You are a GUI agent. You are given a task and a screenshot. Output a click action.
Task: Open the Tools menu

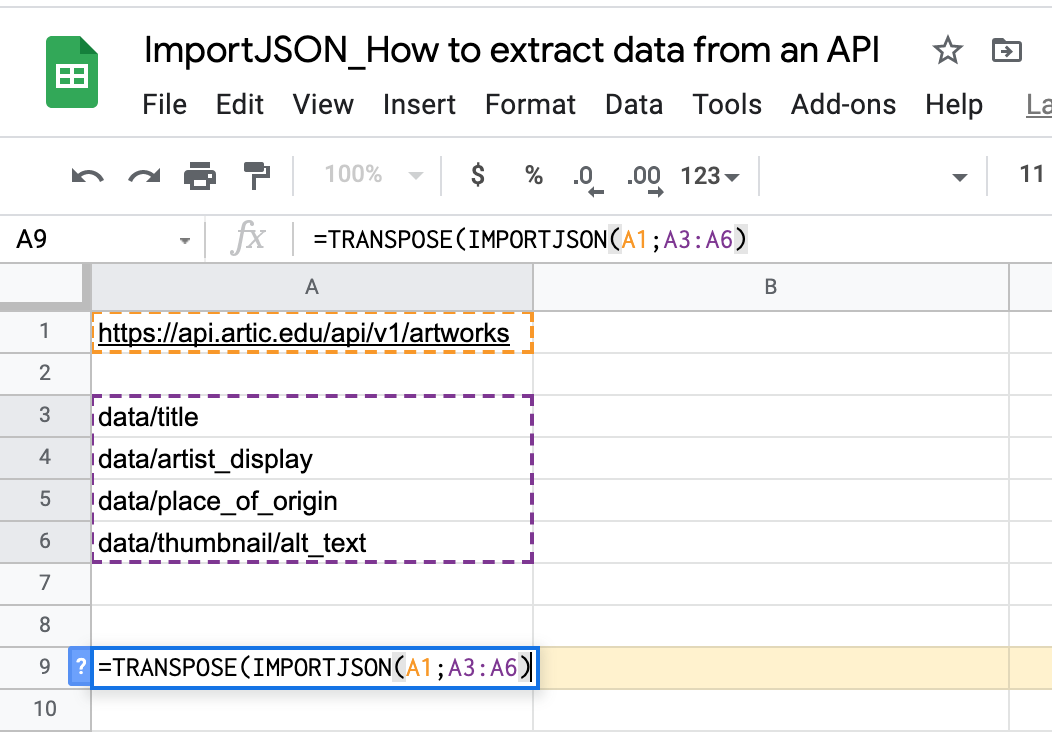[x=727, y=105]
